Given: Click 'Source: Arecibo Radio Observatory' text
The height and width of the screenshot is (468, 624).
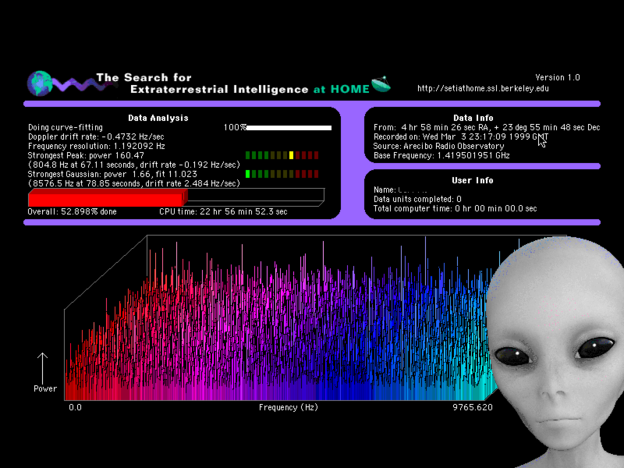Looking at the screenshot, I should (439, 146).
